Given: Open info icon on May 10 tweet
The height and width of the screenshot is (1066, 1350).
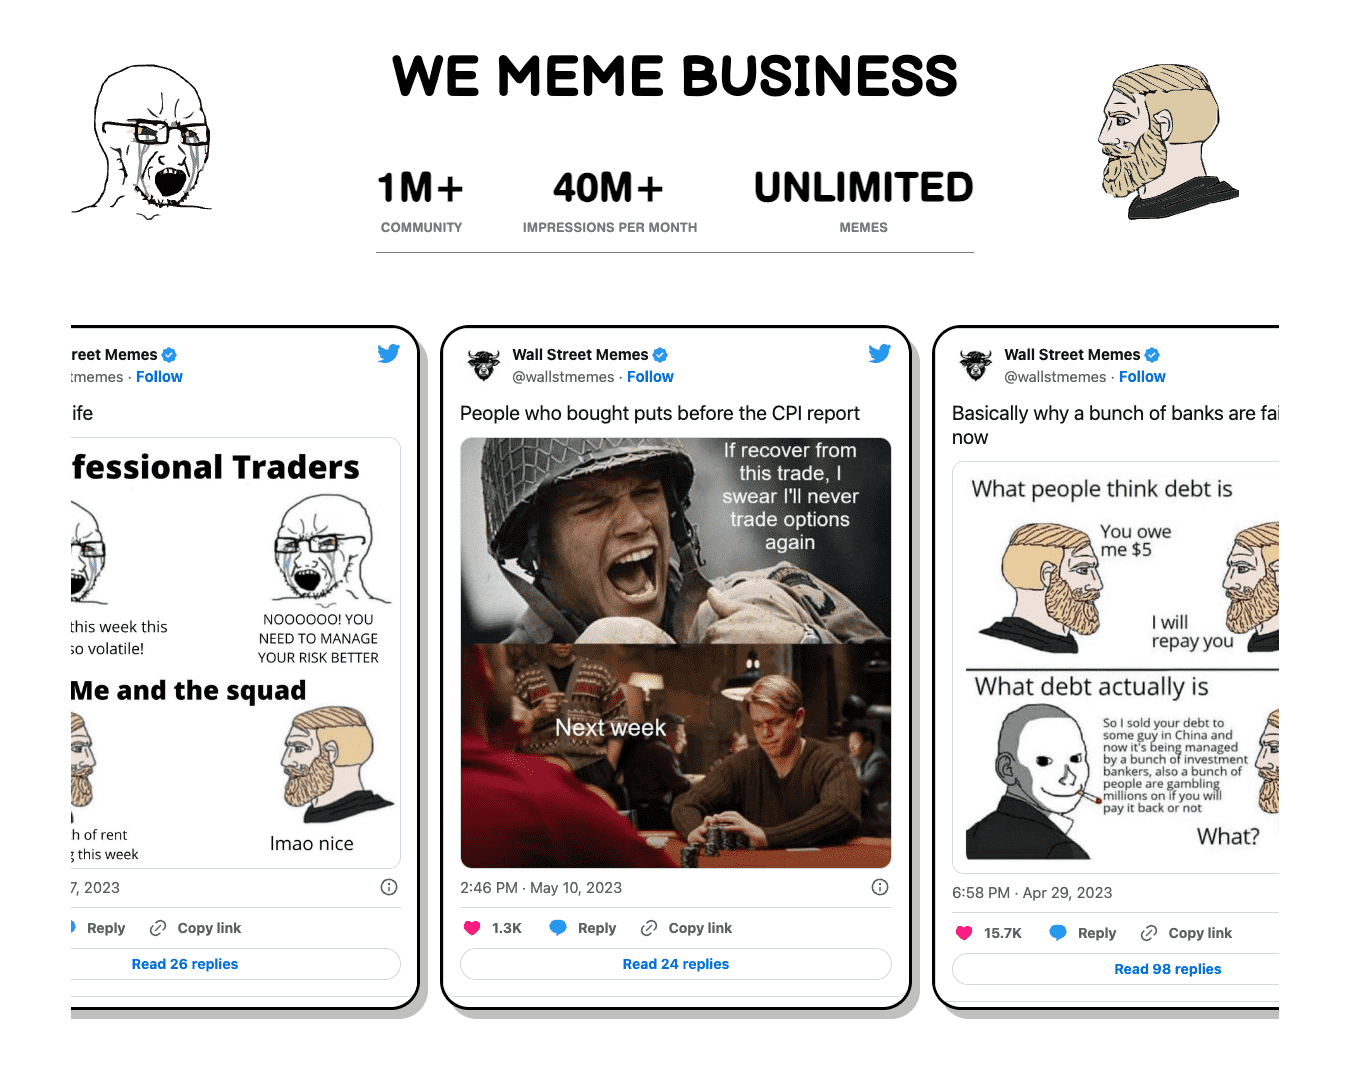Looking at the screenshot, I should pos(880,887).
